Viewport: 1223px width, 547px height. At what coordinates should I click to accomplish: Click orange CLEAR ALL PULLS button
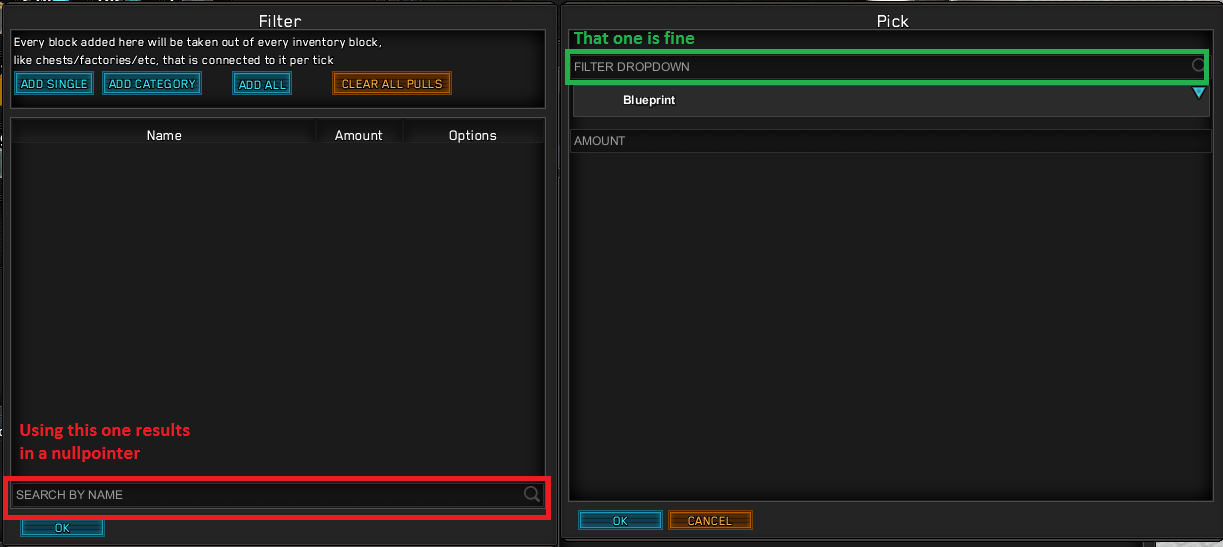click(x=392, y=84)
